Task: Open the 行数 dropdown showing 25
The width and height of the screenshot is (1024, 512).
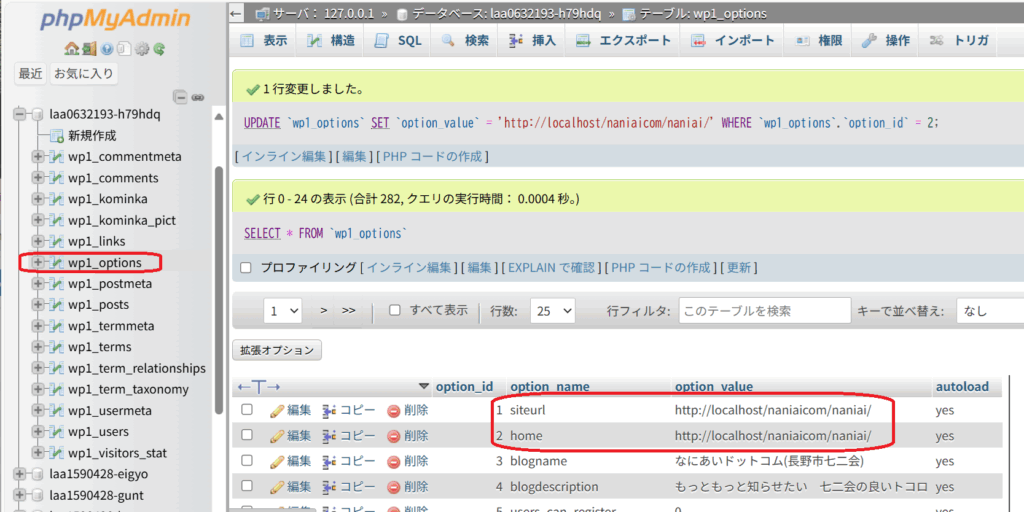Action: [552, 312]
